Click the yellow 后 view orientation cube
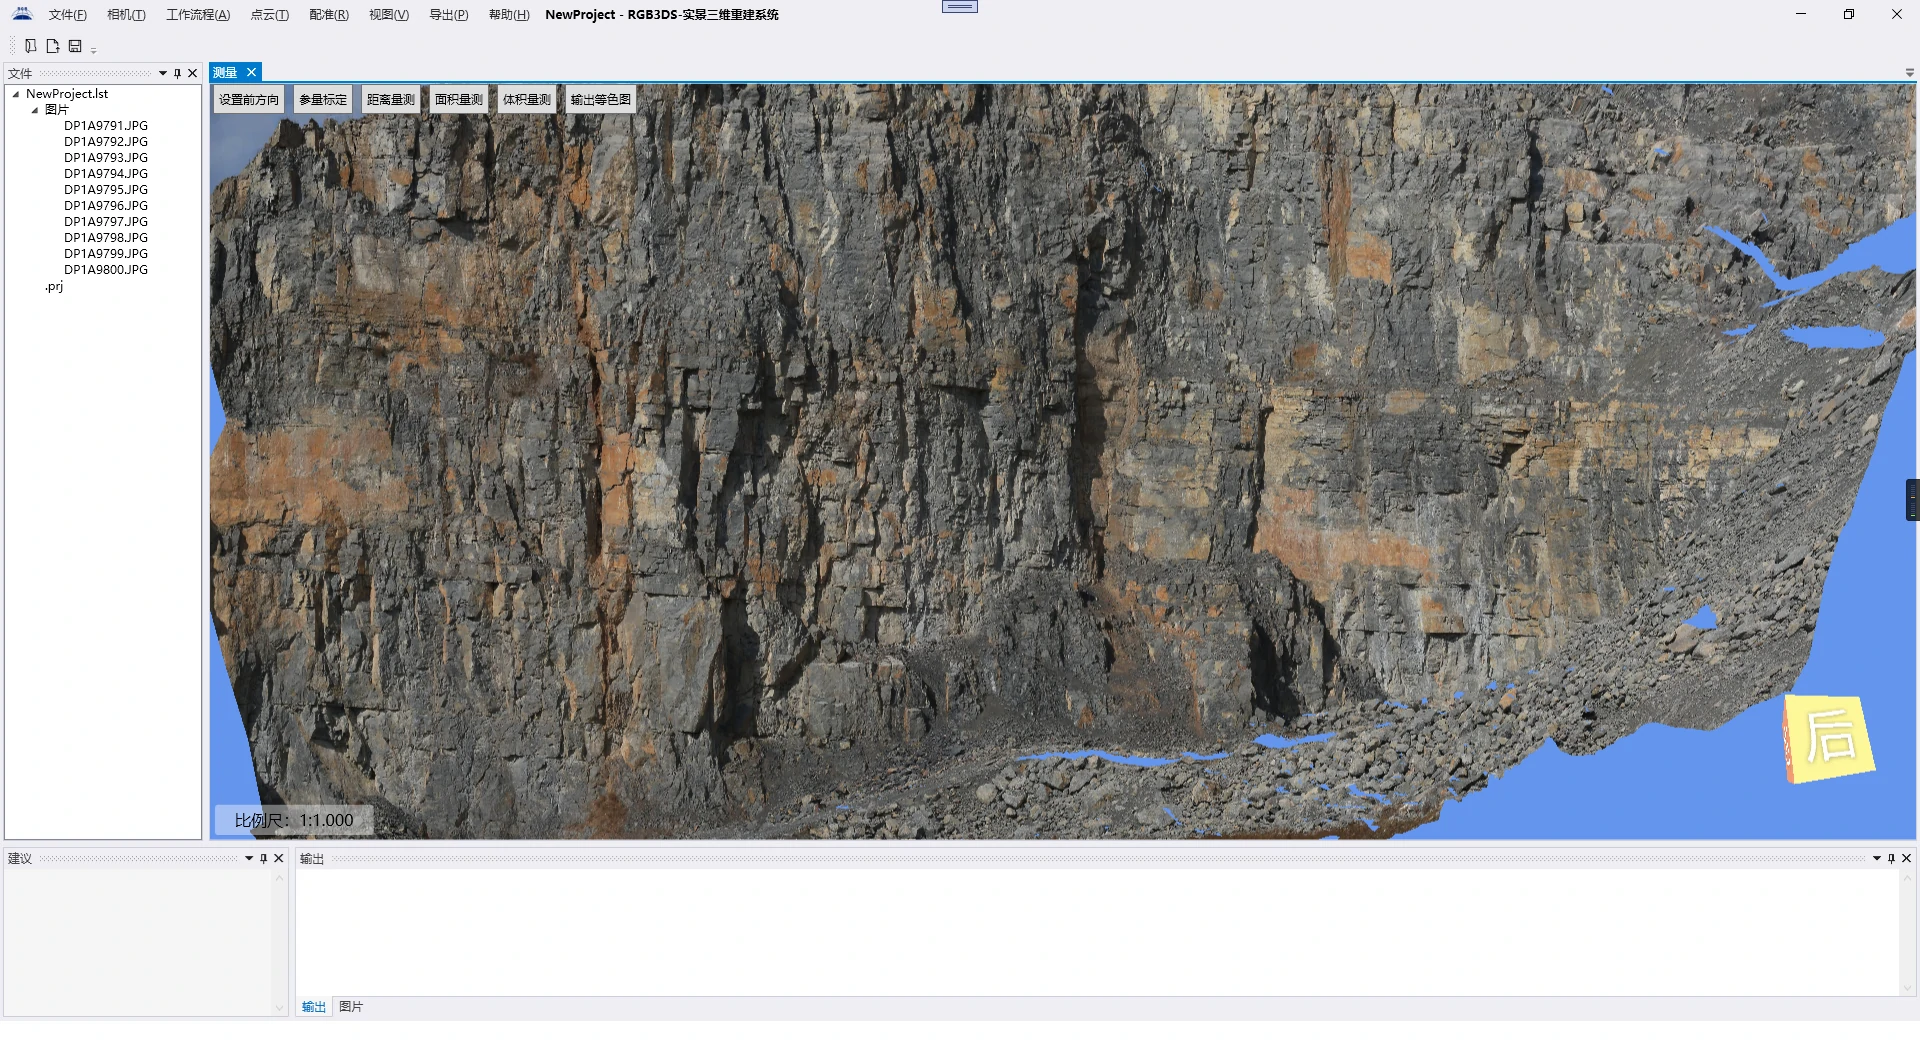Image resolution: width=1920 pixels, height=1040 pixels. pyautogui.click(x=1829, y=738)
